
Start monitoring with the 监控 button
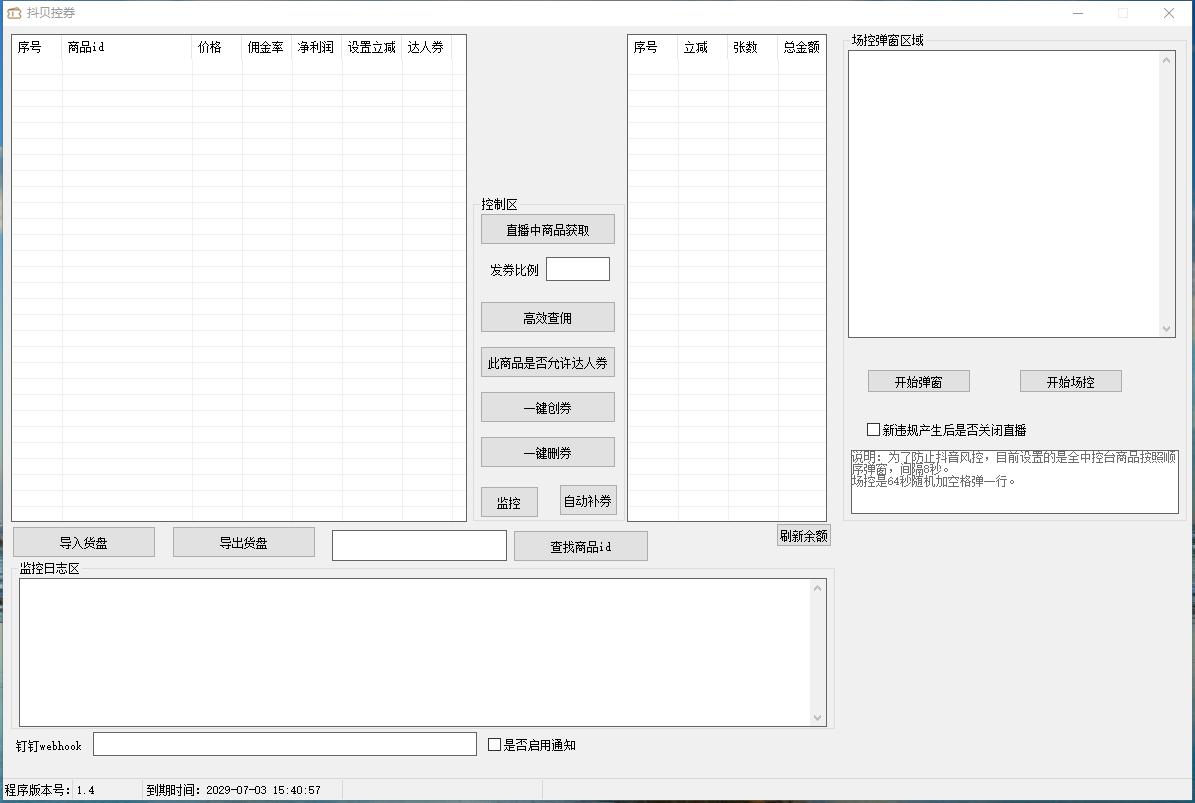[509, 502]
